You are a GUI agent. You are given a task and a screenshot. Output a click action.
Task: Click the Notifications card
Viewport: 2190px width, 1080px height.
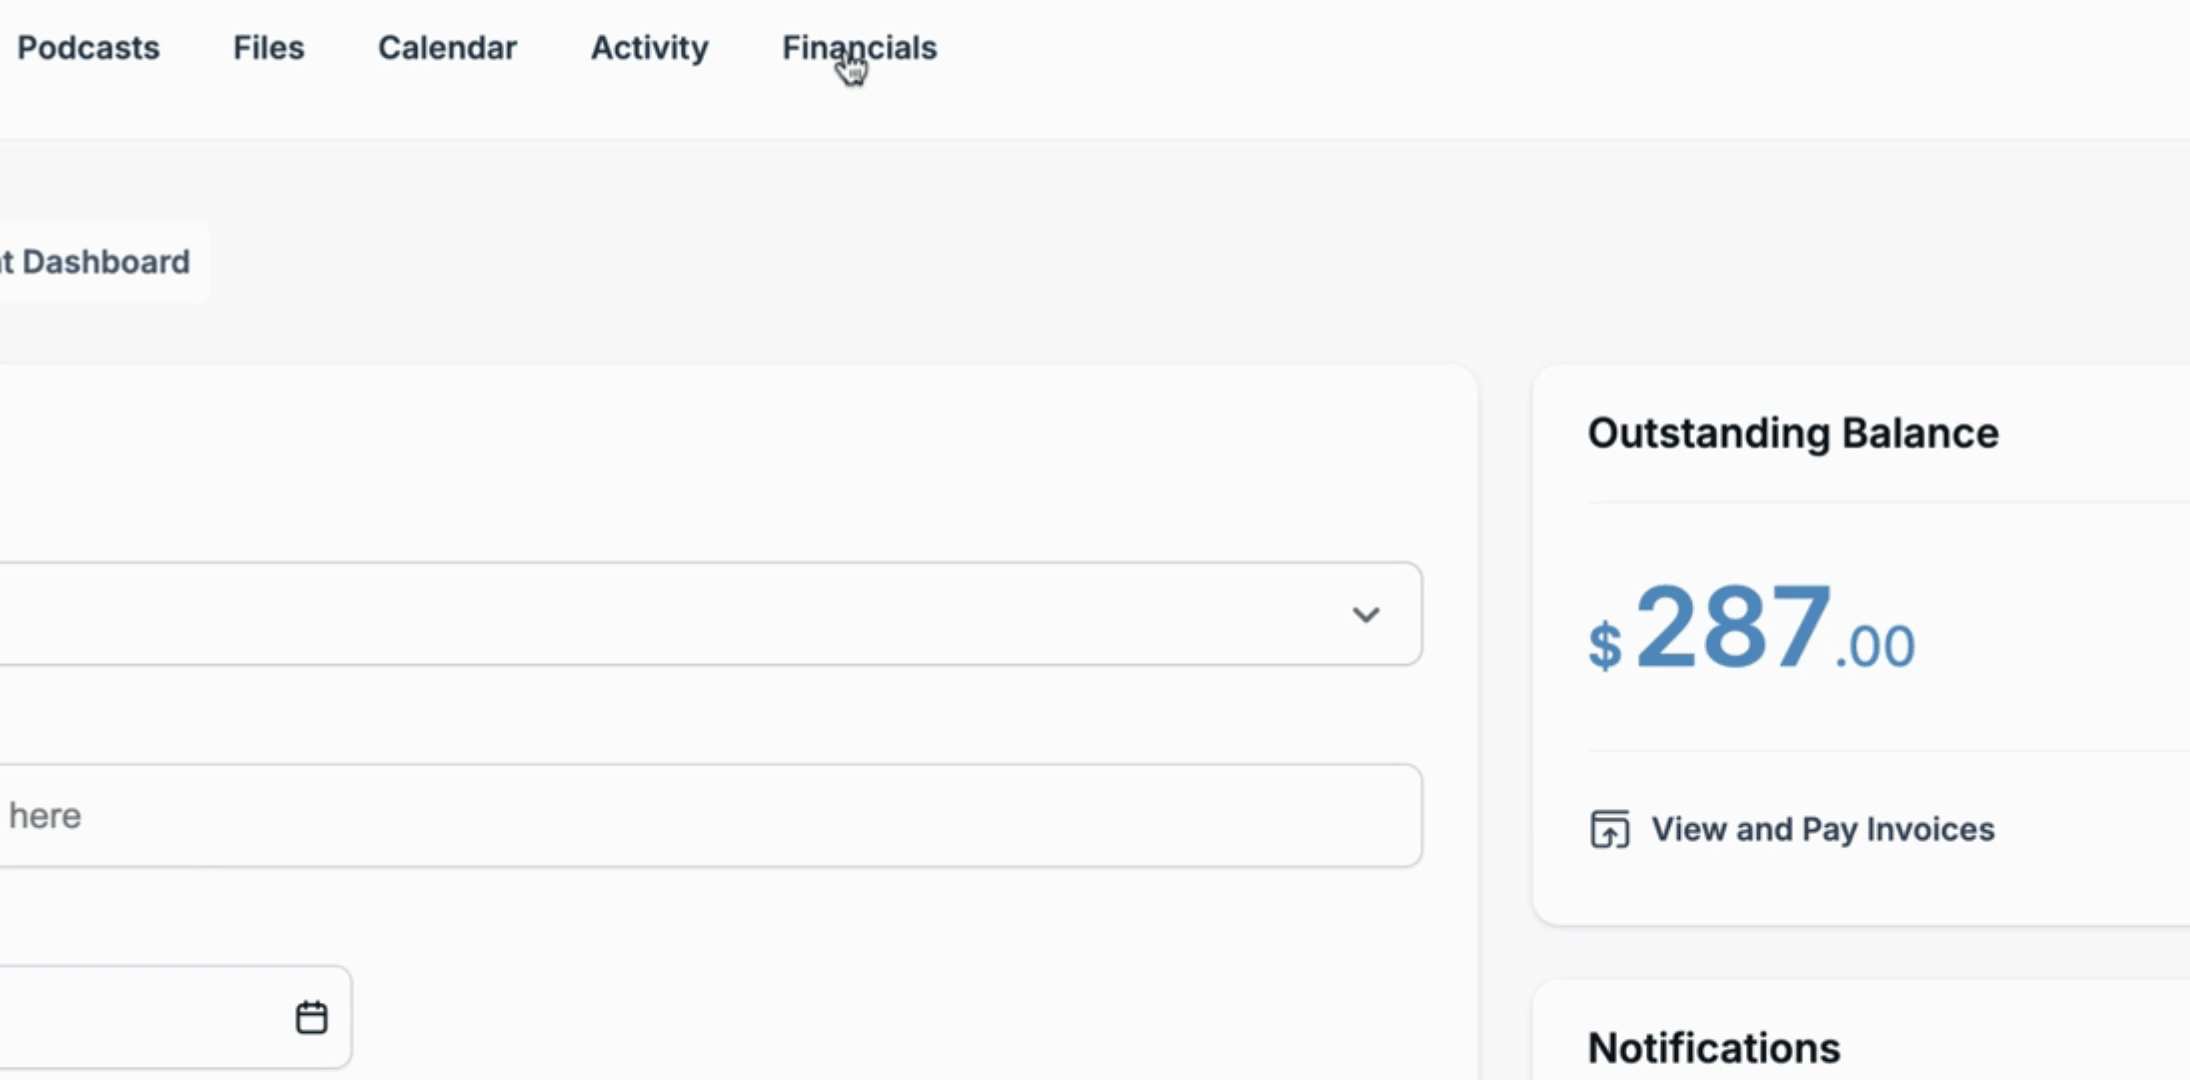click(x=1861, y=1030)
